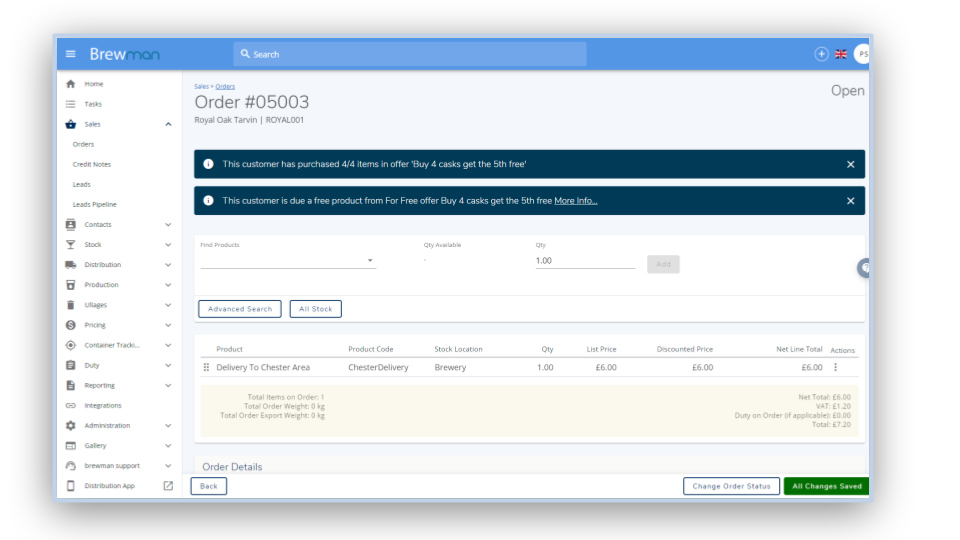Screen dimensions: 960x540
Task: Open Credit Notes in sidebar
Action: pyautogui.click(x=92, y=164)
